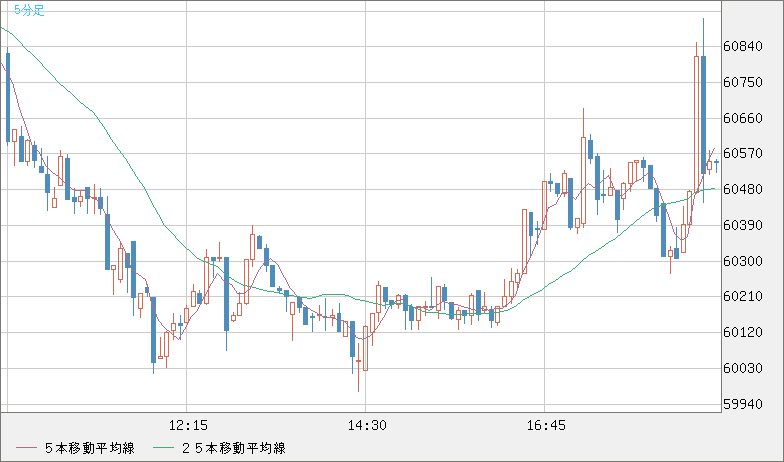Click the 59940 price axis label

click(x=743, y=404)
